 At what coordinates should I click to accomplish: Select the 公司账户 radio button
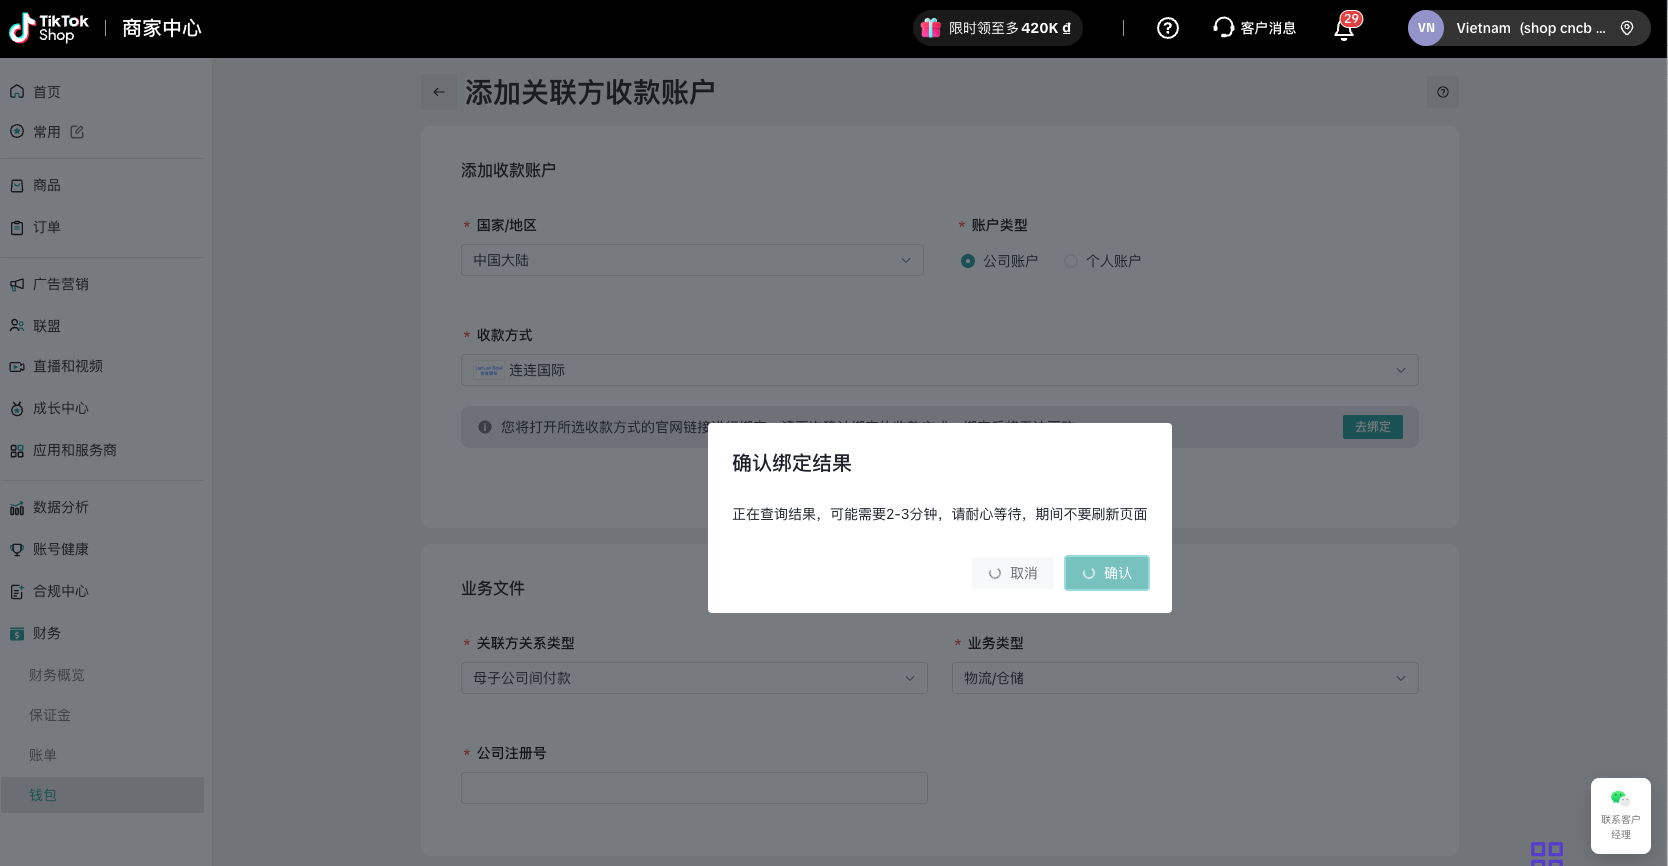[968, 261]
